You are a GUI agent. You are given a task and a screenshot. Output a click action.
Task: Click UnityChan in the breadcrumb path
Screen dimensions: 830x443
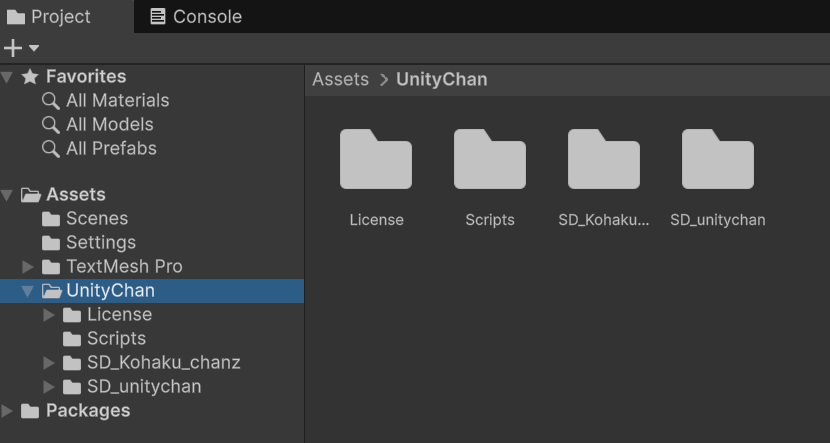click(x=441, y=79)
